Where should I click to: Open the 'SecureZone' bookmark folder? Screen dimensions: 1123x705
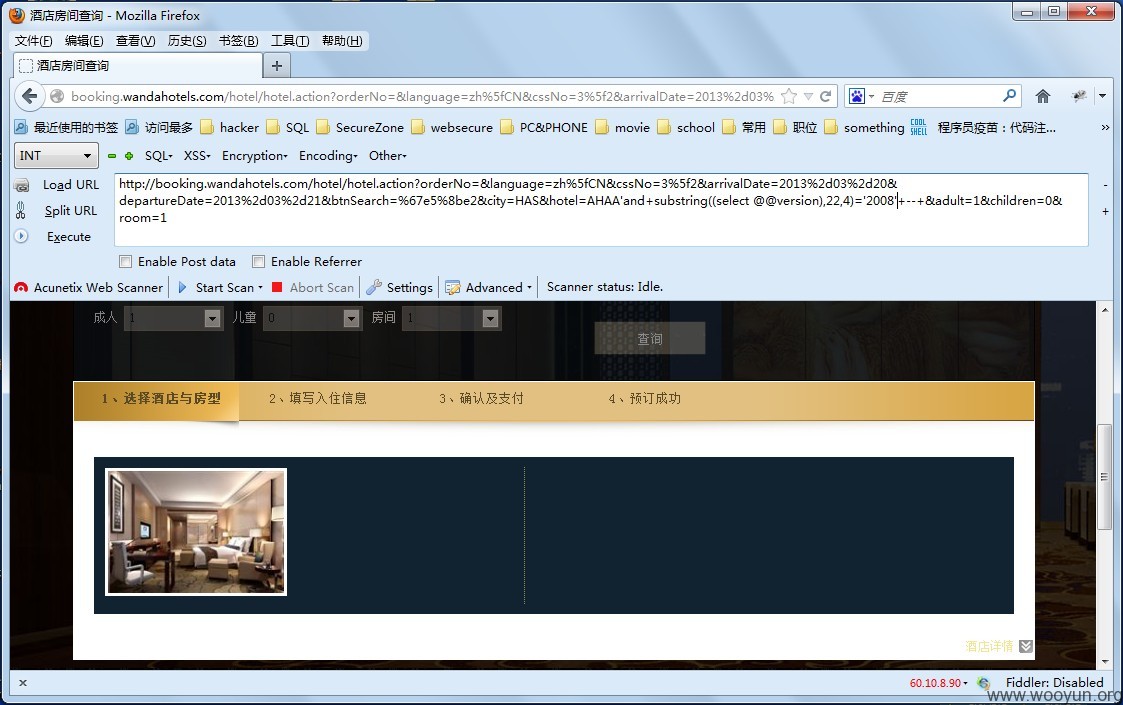click(x=360, y=128)
